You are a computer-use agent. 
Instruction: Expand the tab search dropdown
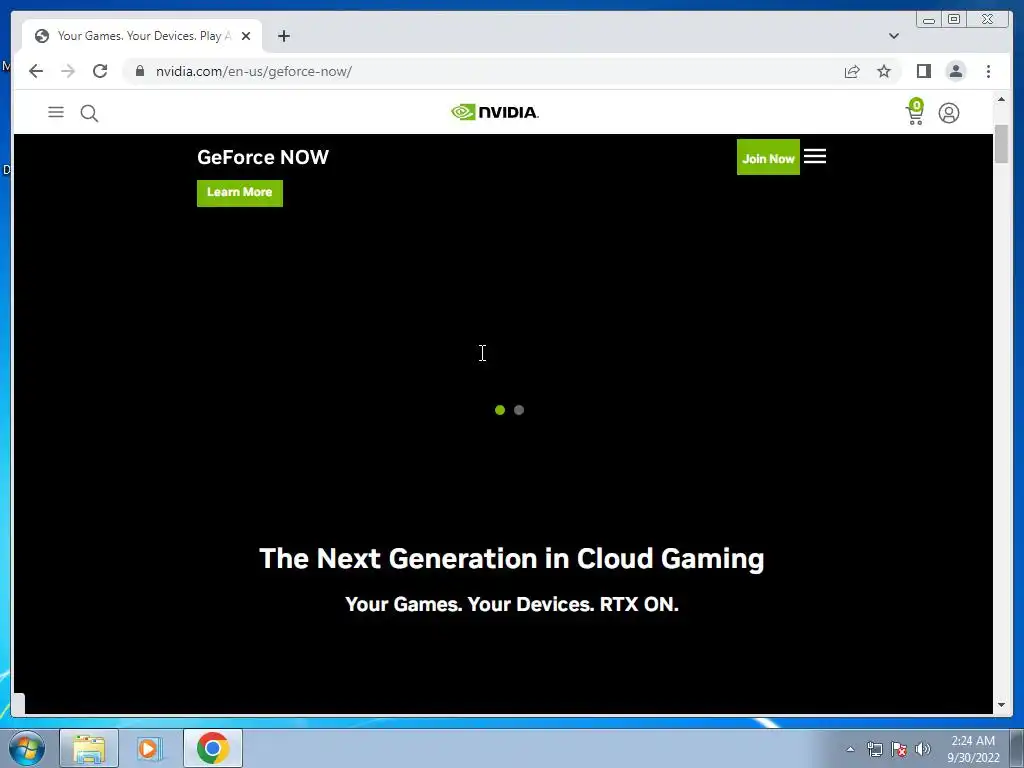click(894, 36)
